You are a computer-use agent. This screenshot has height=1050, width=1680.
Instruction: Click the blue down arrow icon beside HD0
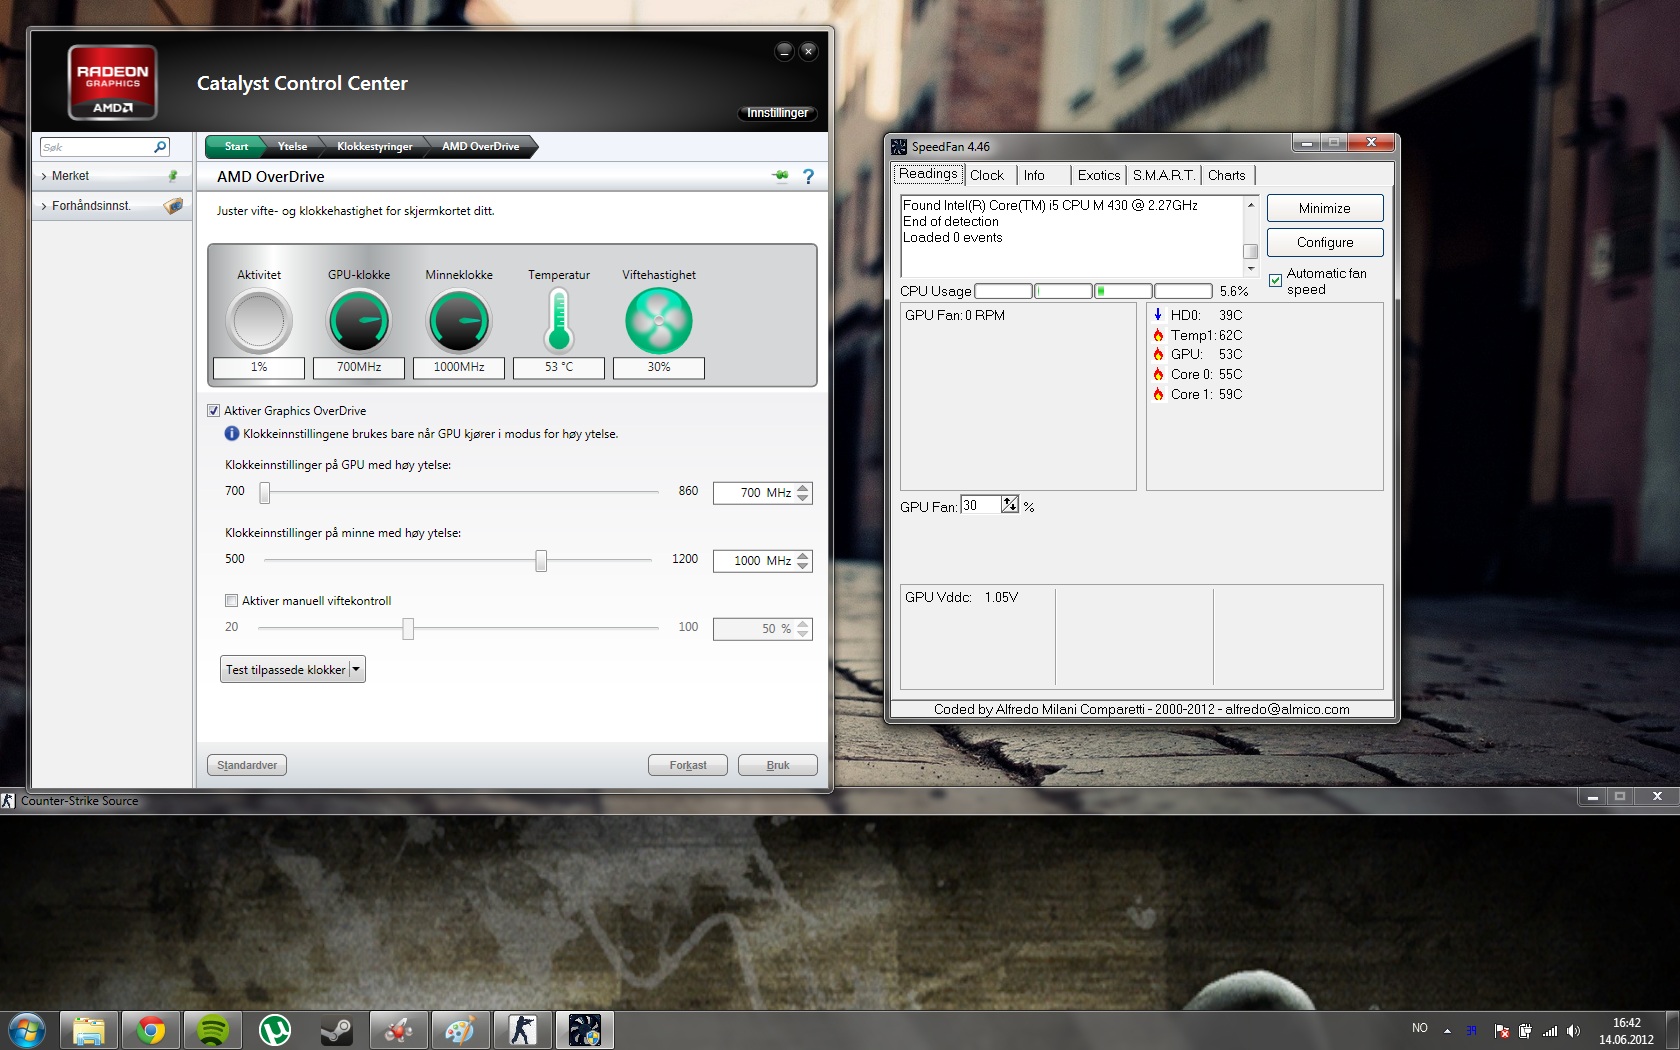click(1158, 315)
